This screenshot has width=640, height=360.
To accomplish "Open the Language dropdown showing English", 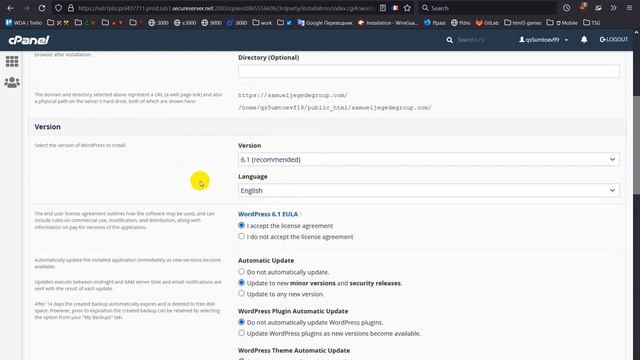I will point(429,191).
